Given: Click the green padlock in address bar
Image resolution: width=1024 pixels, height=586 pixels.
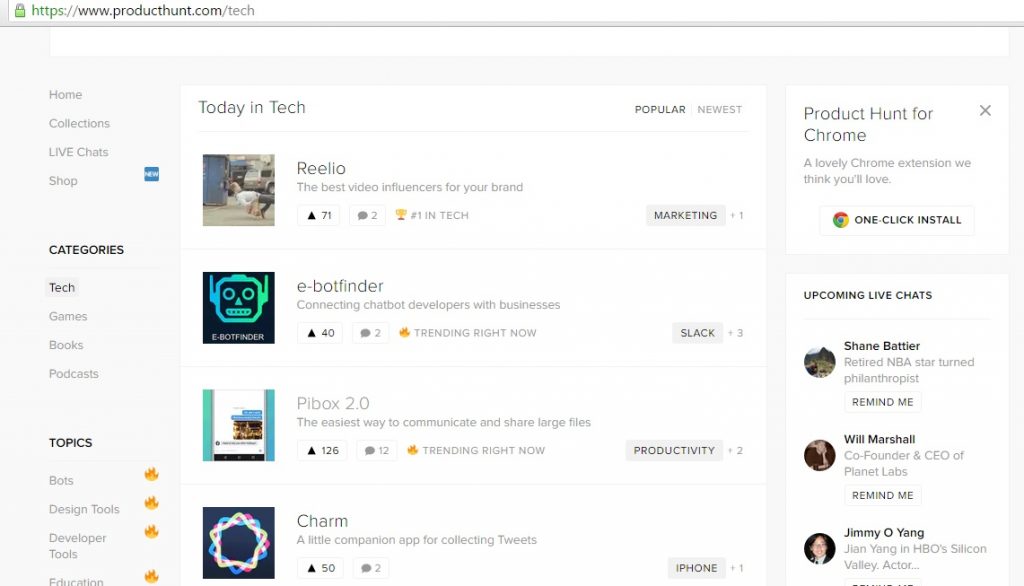Looking at the screenshot, I should click(x=19, y=11).
